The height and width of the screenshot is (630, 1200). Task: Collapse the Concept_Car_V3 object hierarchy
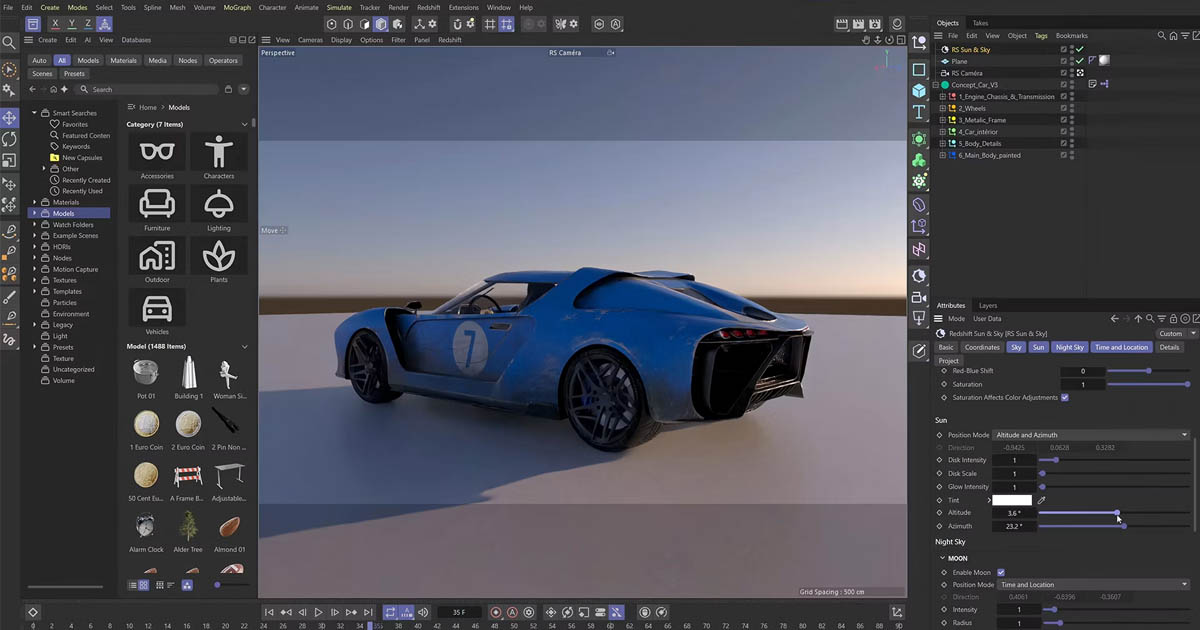click(x=934, y=85)
